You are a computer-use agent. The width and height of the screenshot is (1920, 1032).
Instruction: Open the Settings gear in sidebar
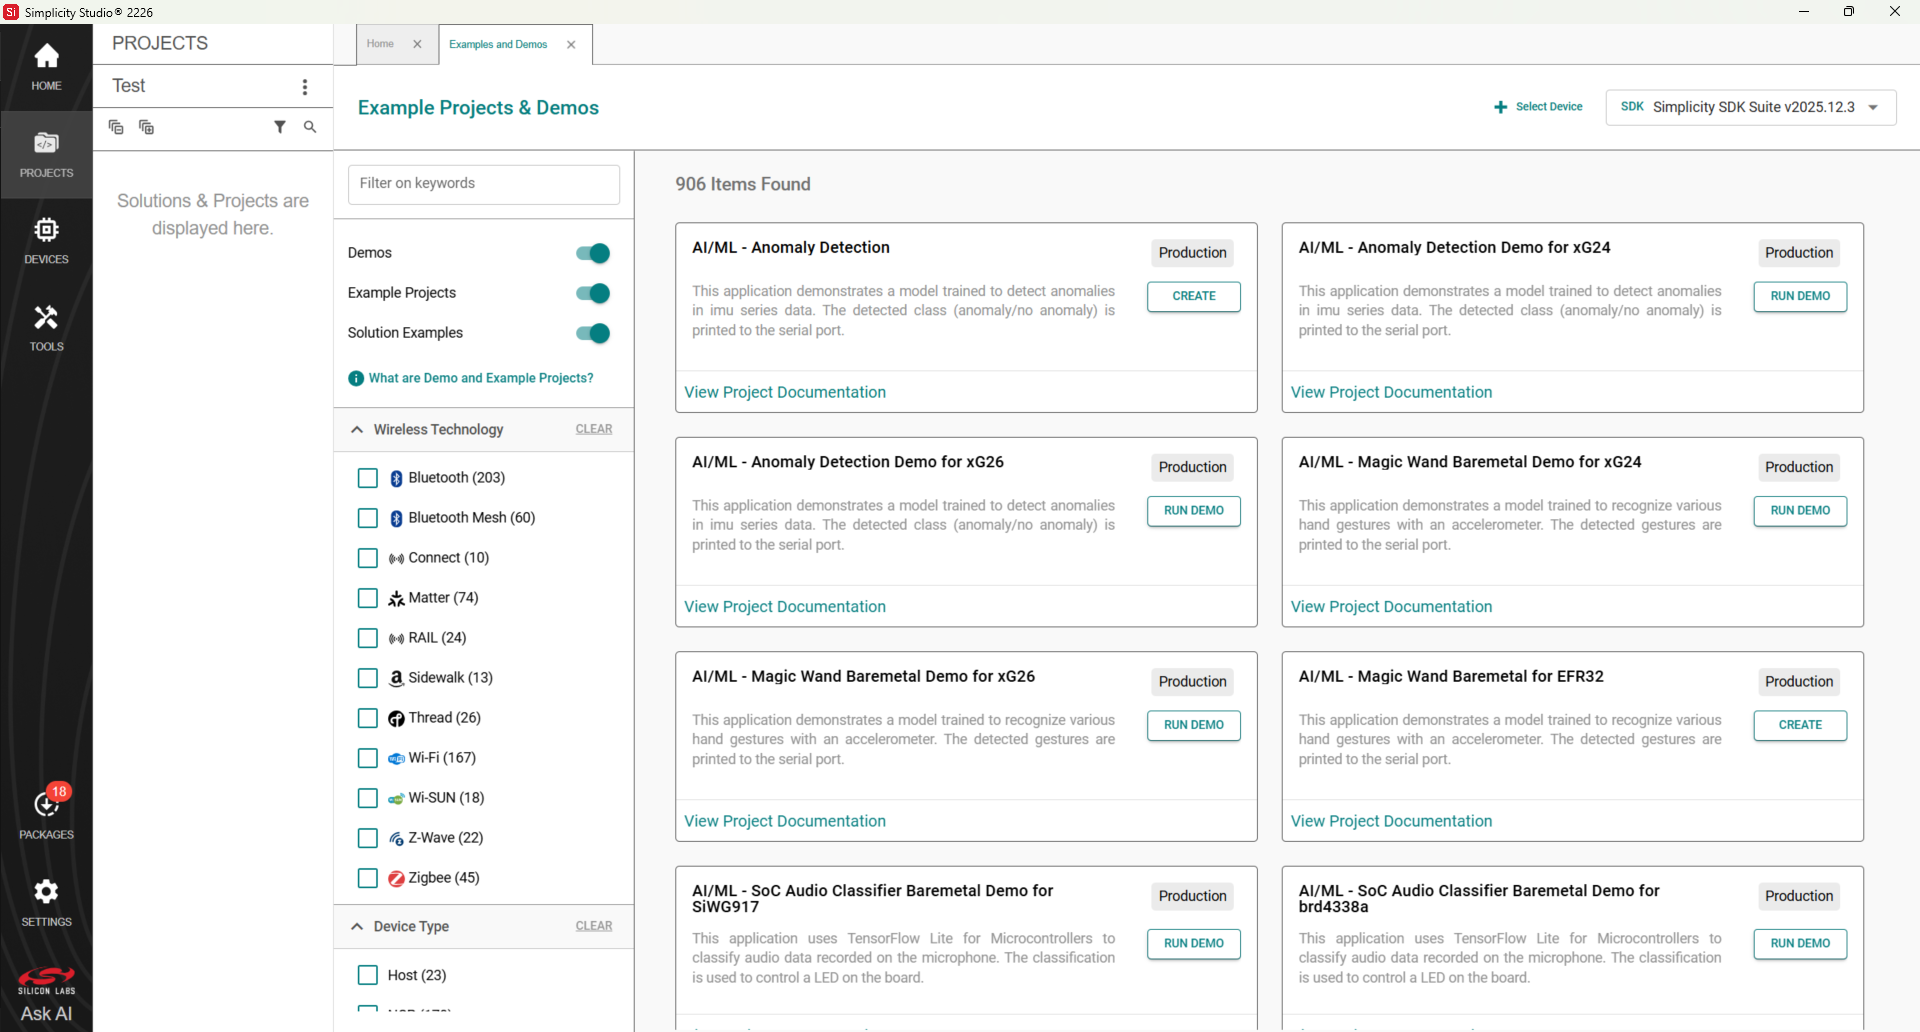46,902
